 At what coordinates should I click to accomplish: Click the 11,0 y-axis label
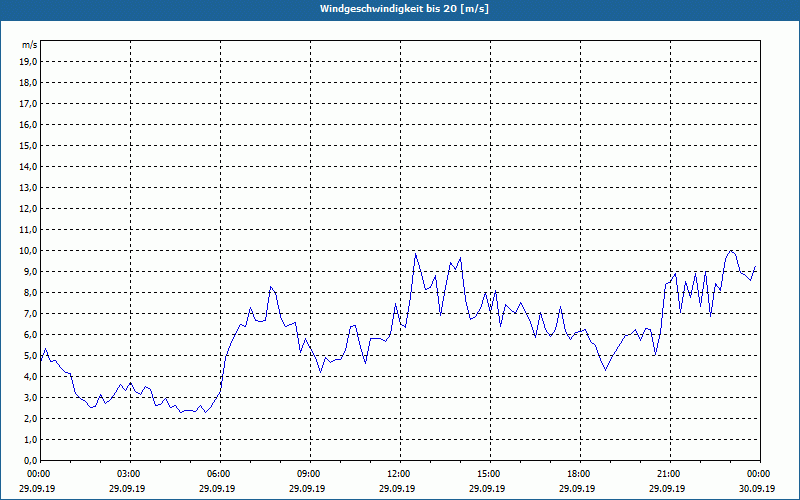(x=28, y=230)
